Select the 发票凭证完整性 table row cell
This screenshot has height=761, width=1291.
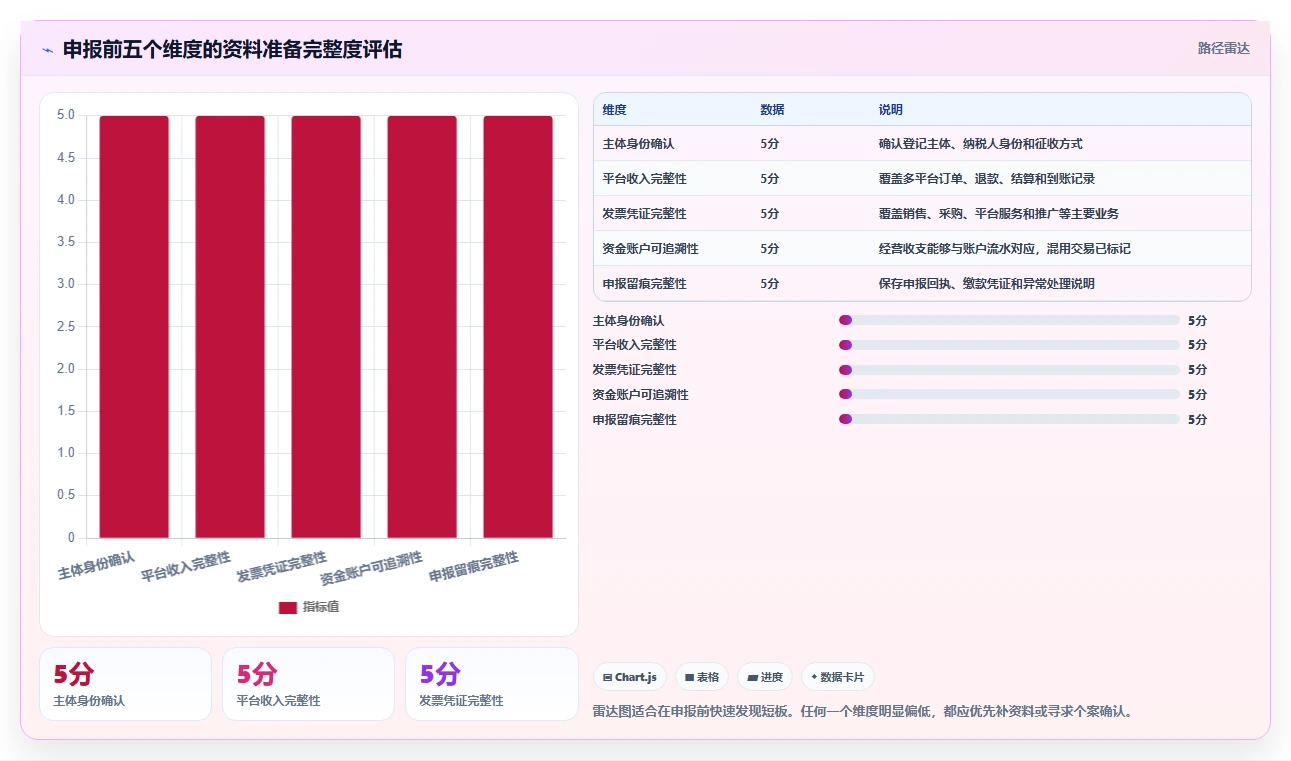click(645, 214)
